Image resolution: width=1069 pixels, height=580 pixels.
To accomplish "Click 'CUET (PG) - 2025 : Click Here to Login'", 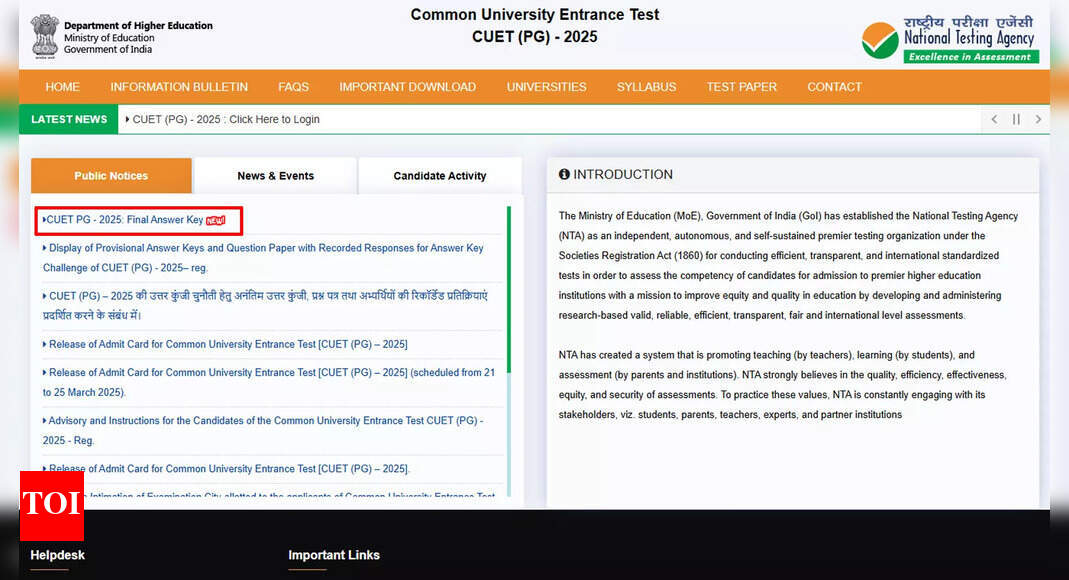I will tap(226, 119).
